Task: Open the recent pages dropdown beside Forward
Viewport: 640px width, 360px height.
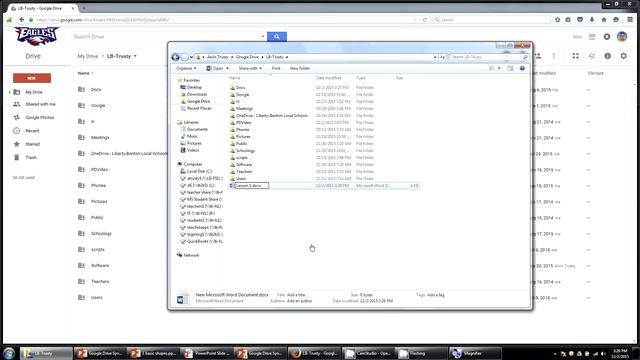Action: pos(191,57)
